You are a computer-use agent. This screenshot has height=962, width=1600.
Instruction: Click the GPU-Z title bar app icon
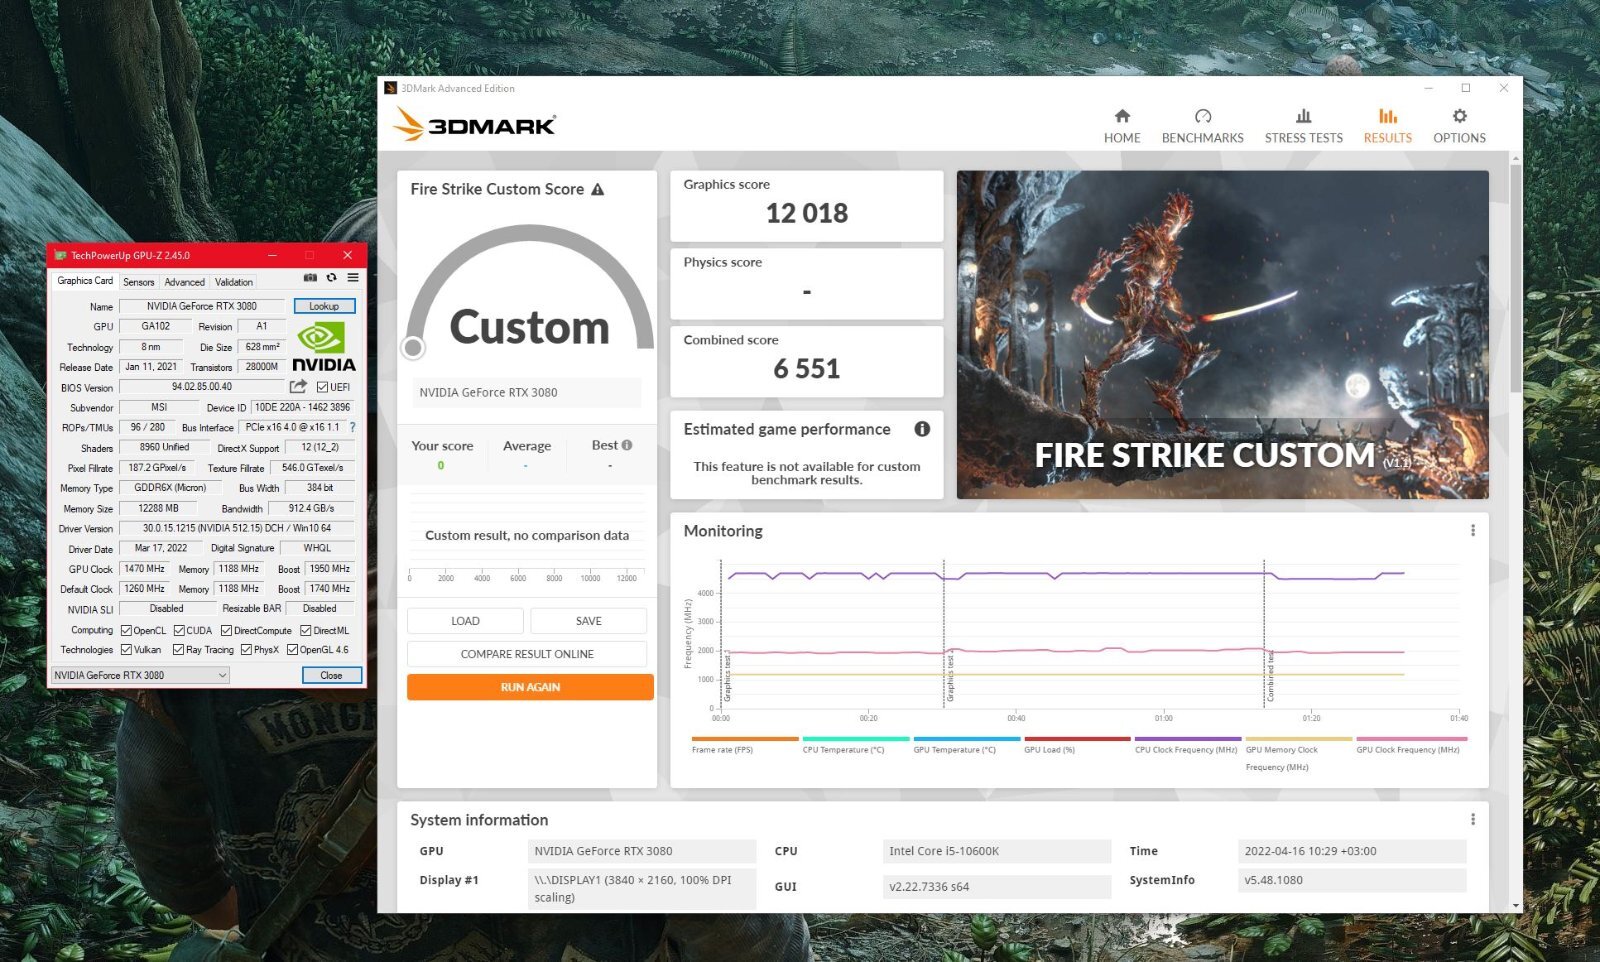[x=60, y=255]
